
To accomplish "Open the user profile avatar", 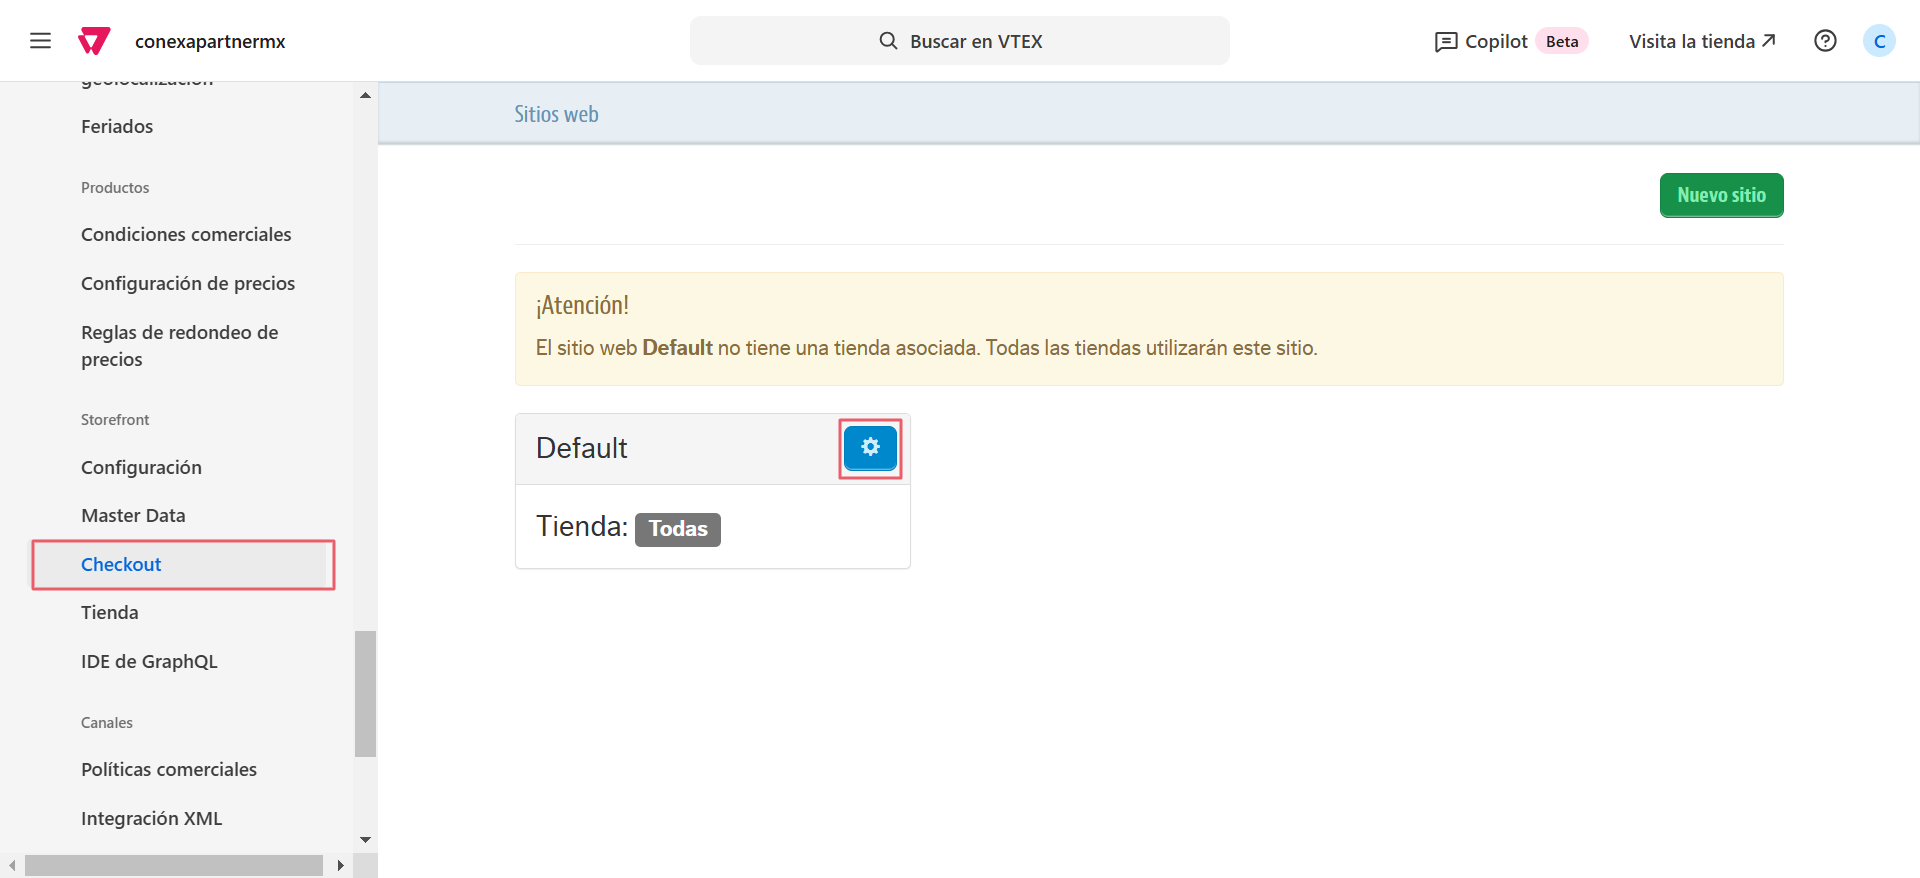I will pos(1879,41).
